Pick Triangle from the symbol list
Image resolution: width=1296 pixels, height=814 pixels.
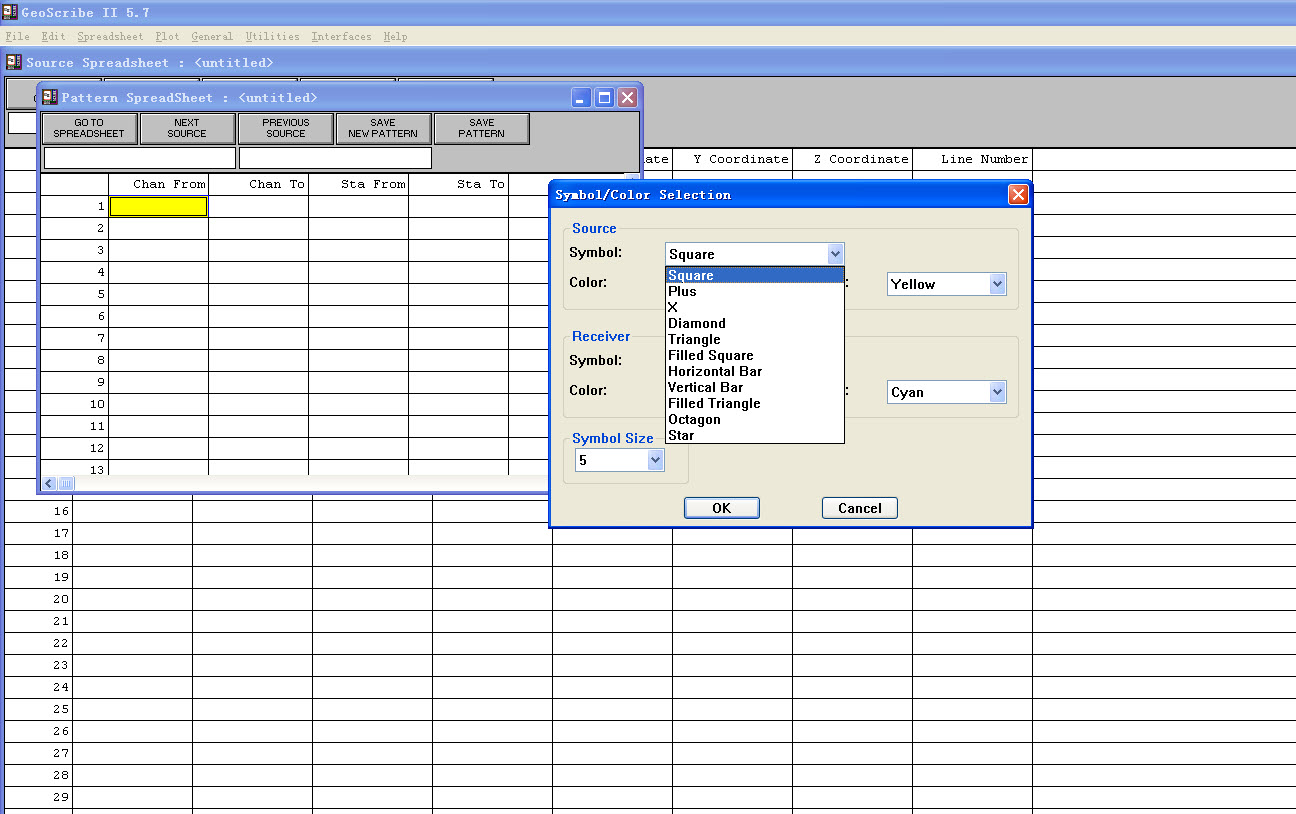click(755, 339)
